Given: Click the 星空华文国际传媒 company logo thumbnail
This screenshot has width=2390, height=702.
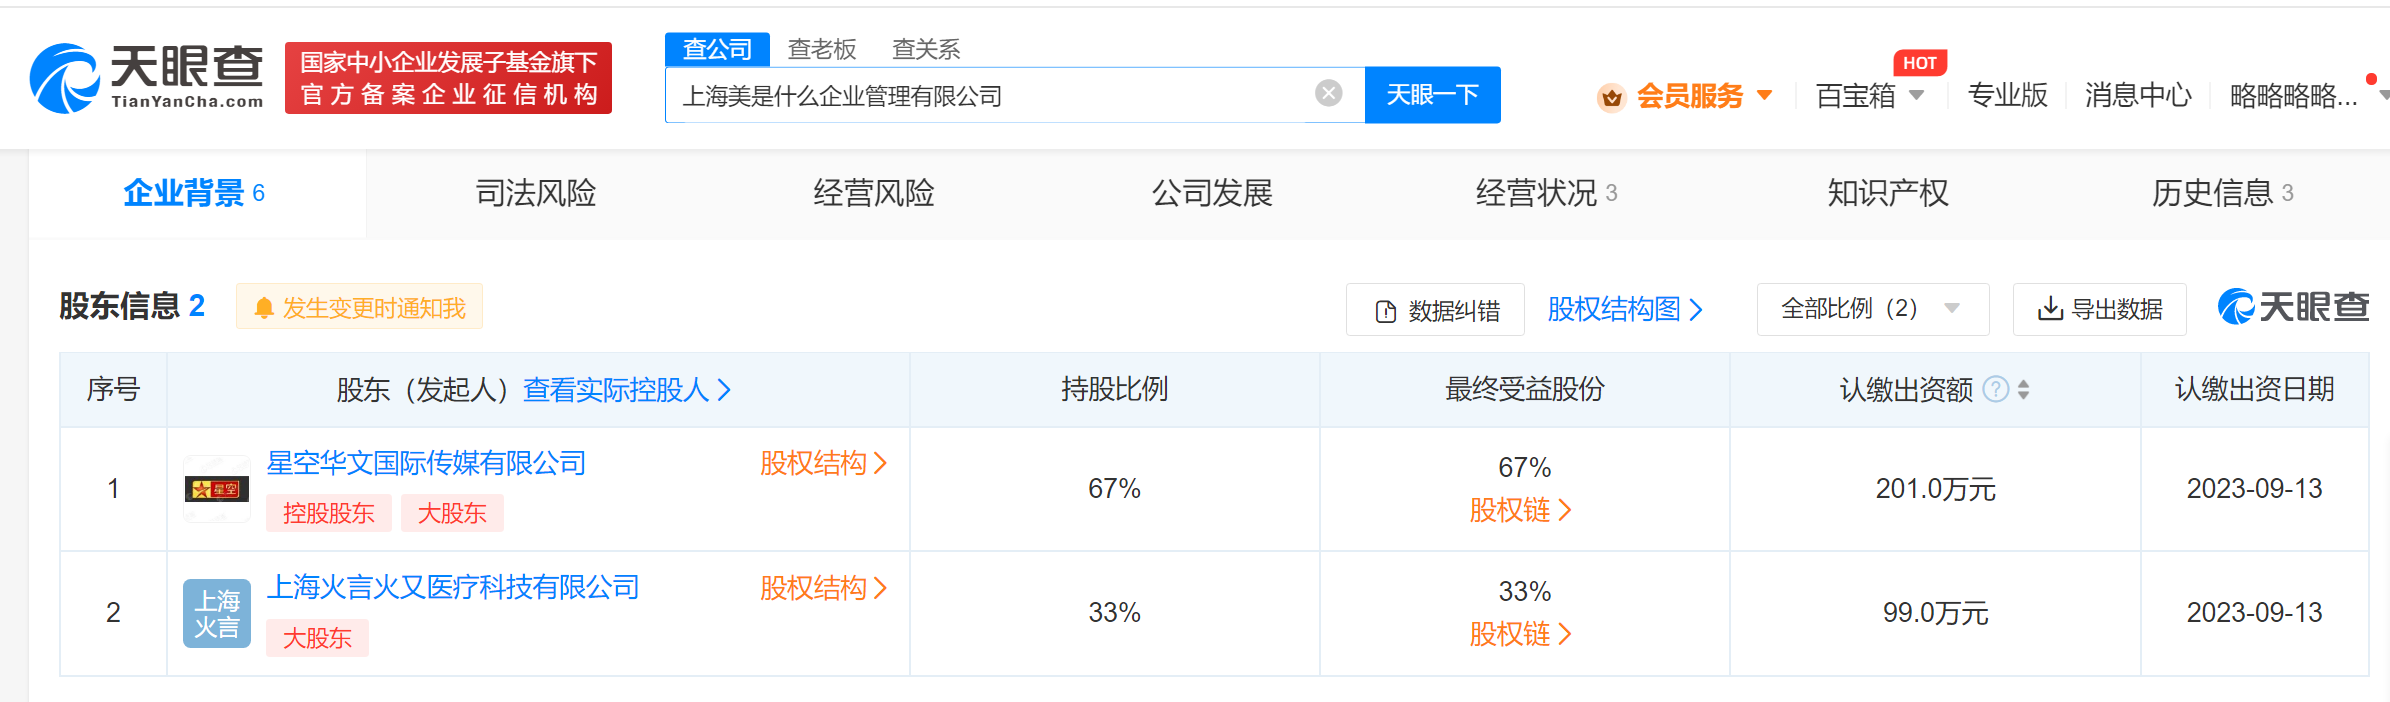Looking at the screenshot, I should point(216,489).
